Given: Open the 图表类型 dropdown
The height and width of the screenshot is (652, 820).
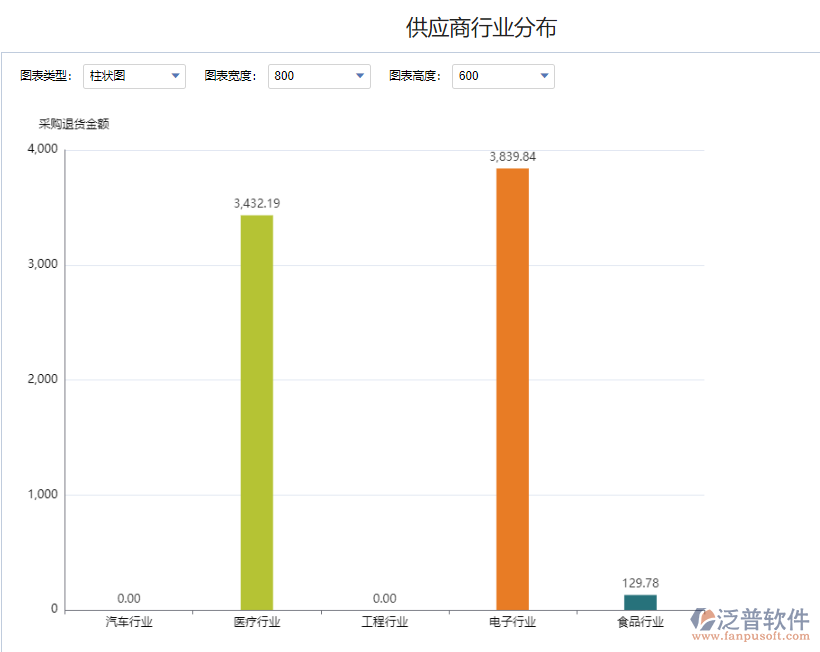Looking at the screenshot, I should point(134,75).
